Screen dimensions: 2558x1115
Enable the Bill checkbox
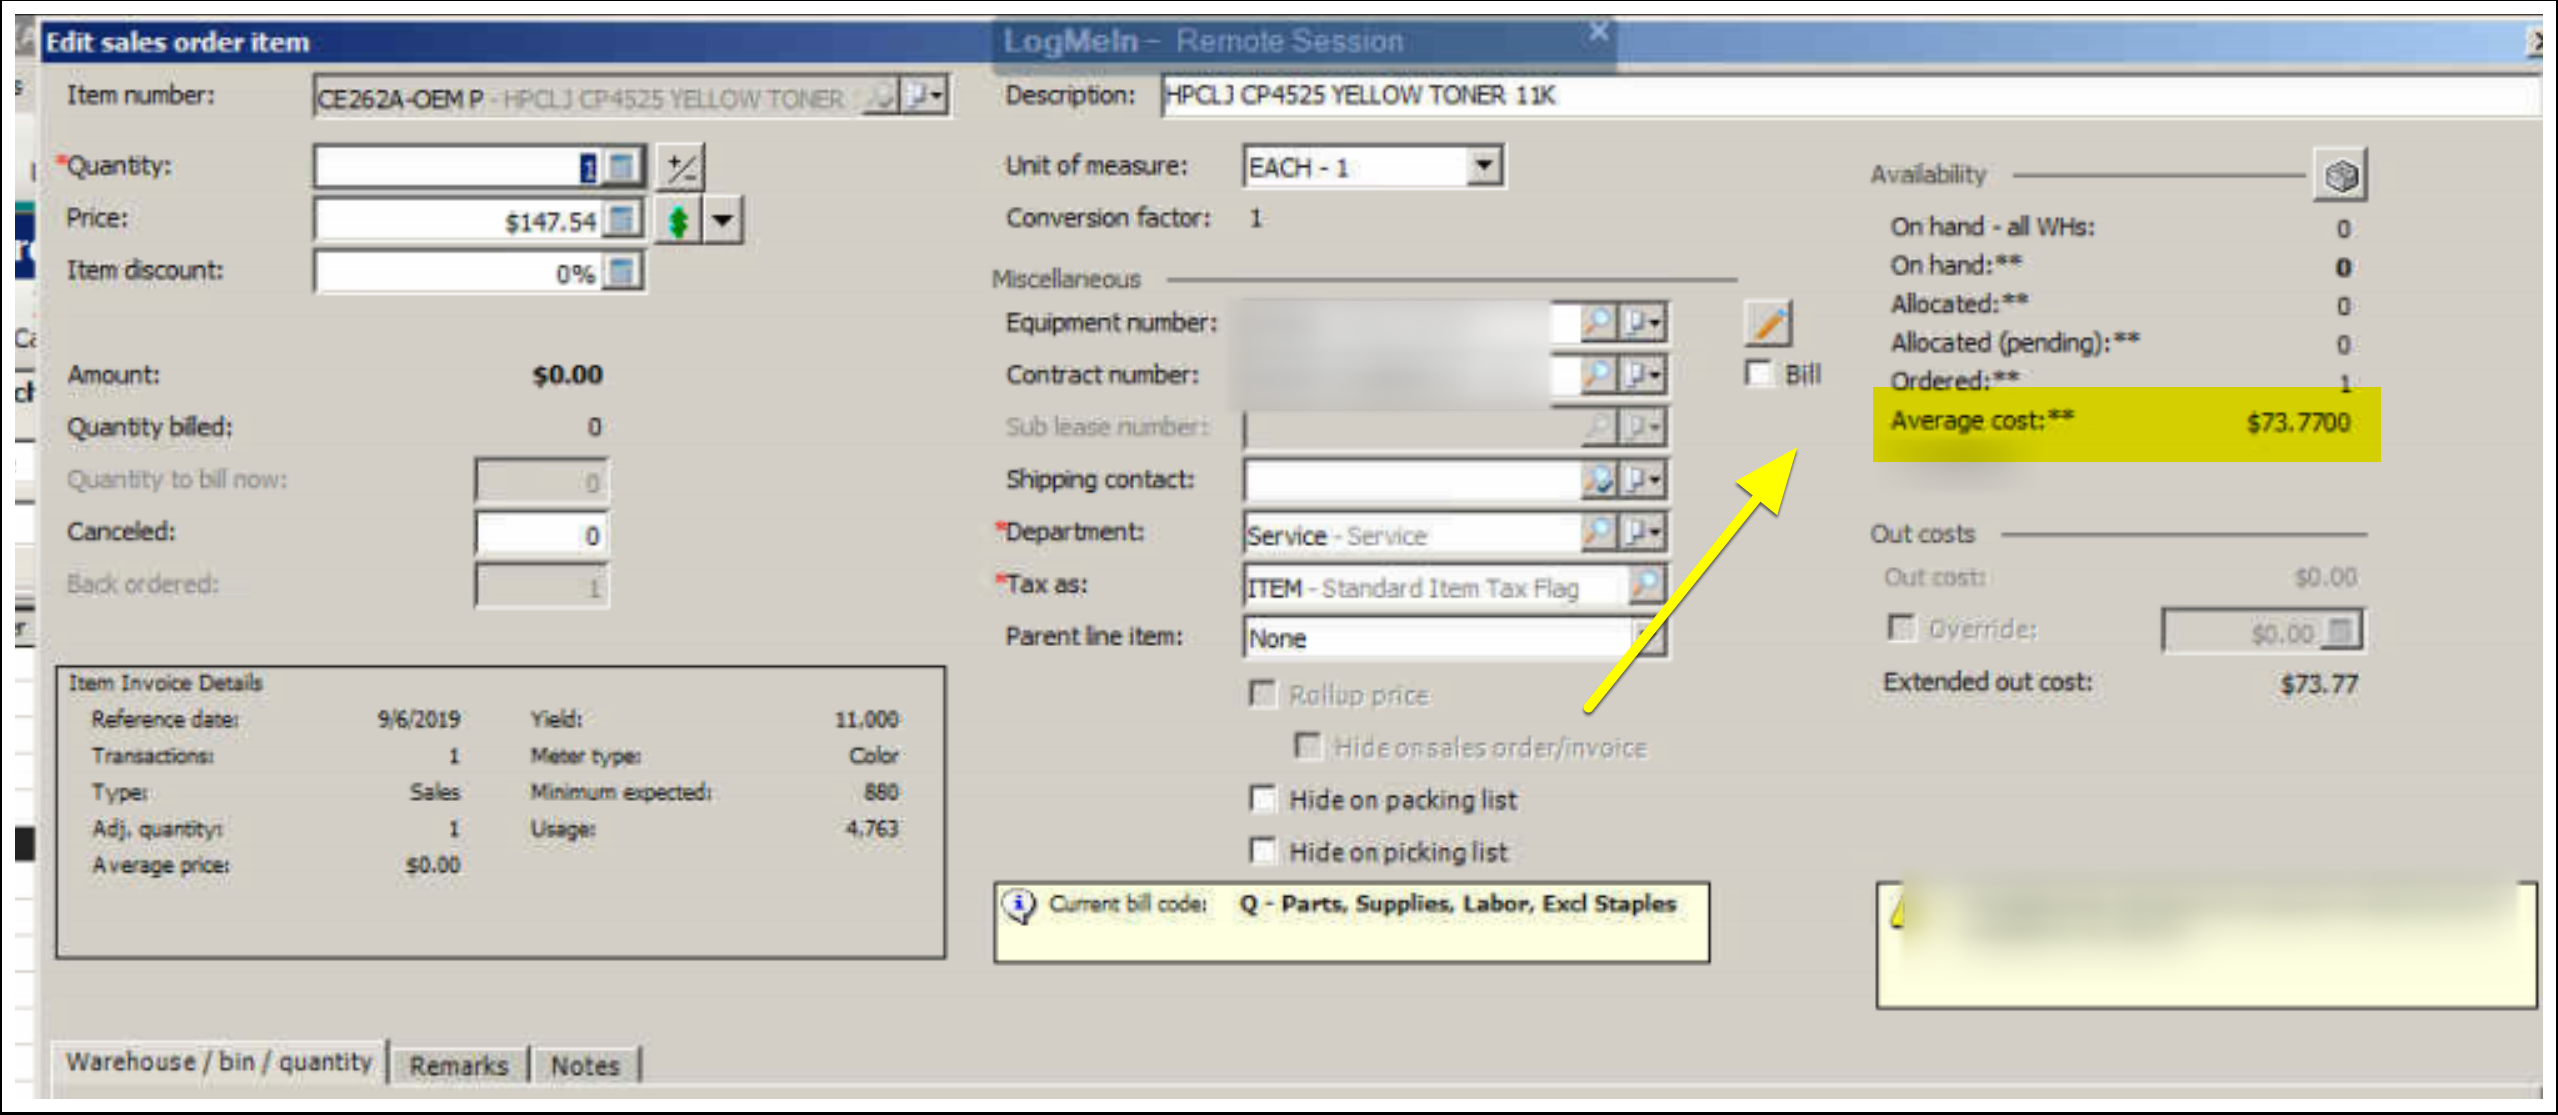1757,373
